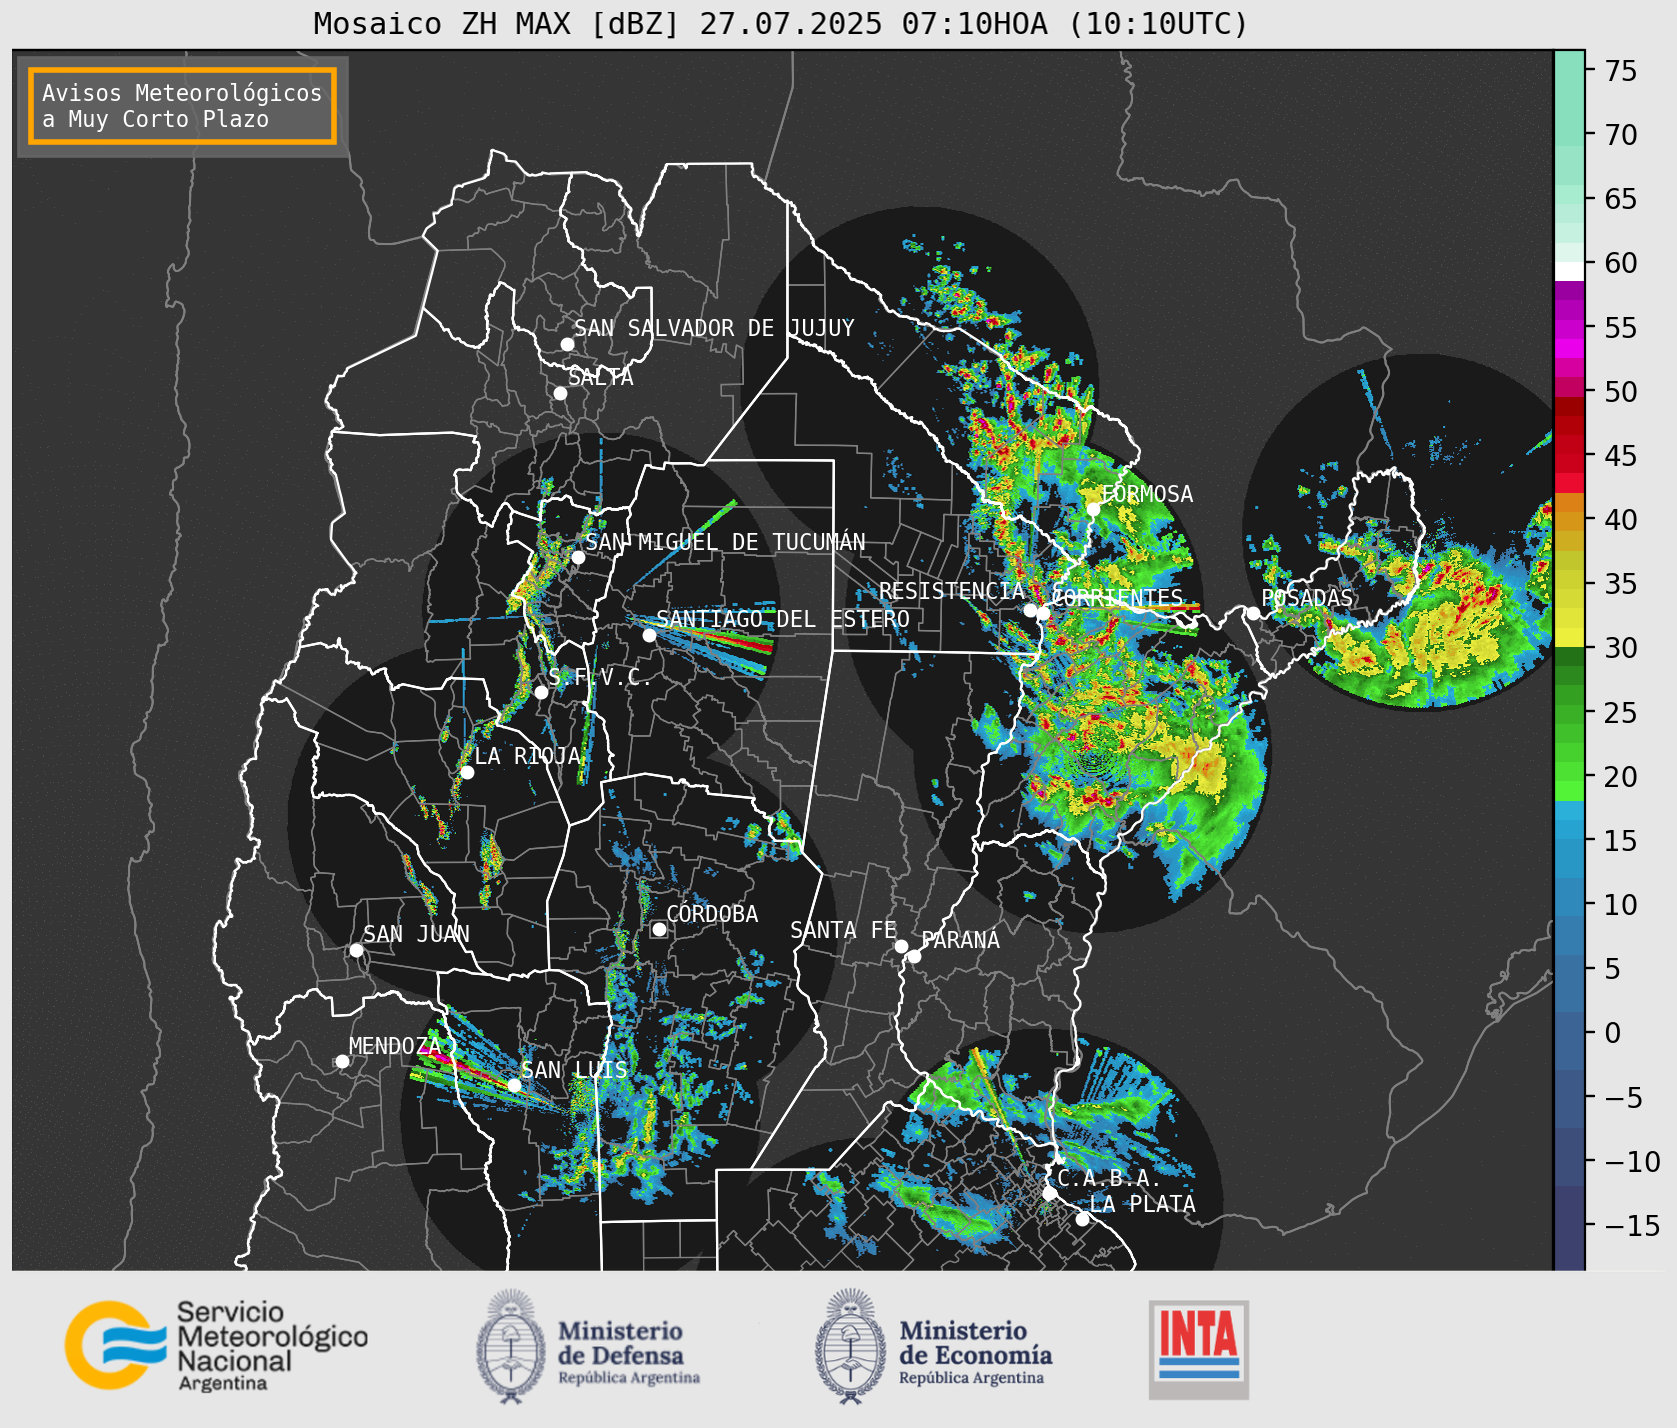Select the San Miguel de Tucumán marker
Image resolution: width=1677 pixels, height=1428 pixels.
coord(577,557)
